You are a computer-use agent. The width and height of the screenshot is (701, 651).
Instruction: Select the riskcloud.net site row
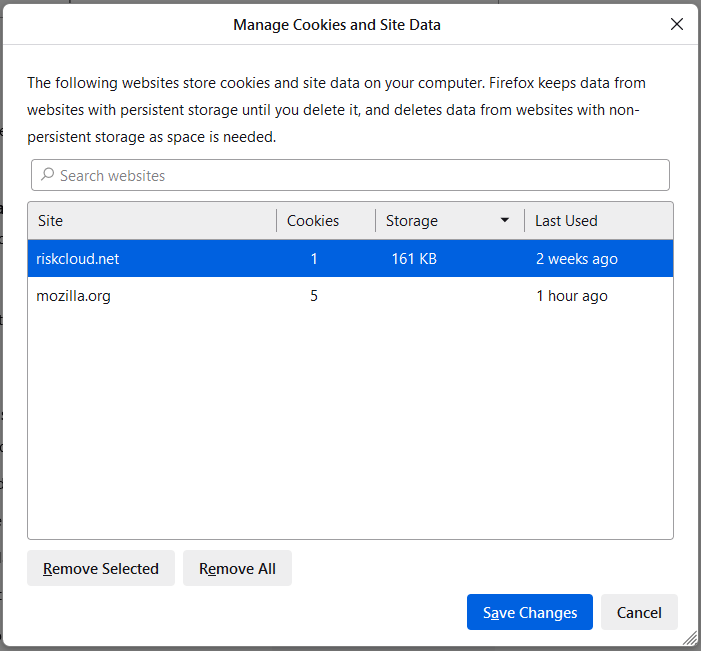pos(78,259)
